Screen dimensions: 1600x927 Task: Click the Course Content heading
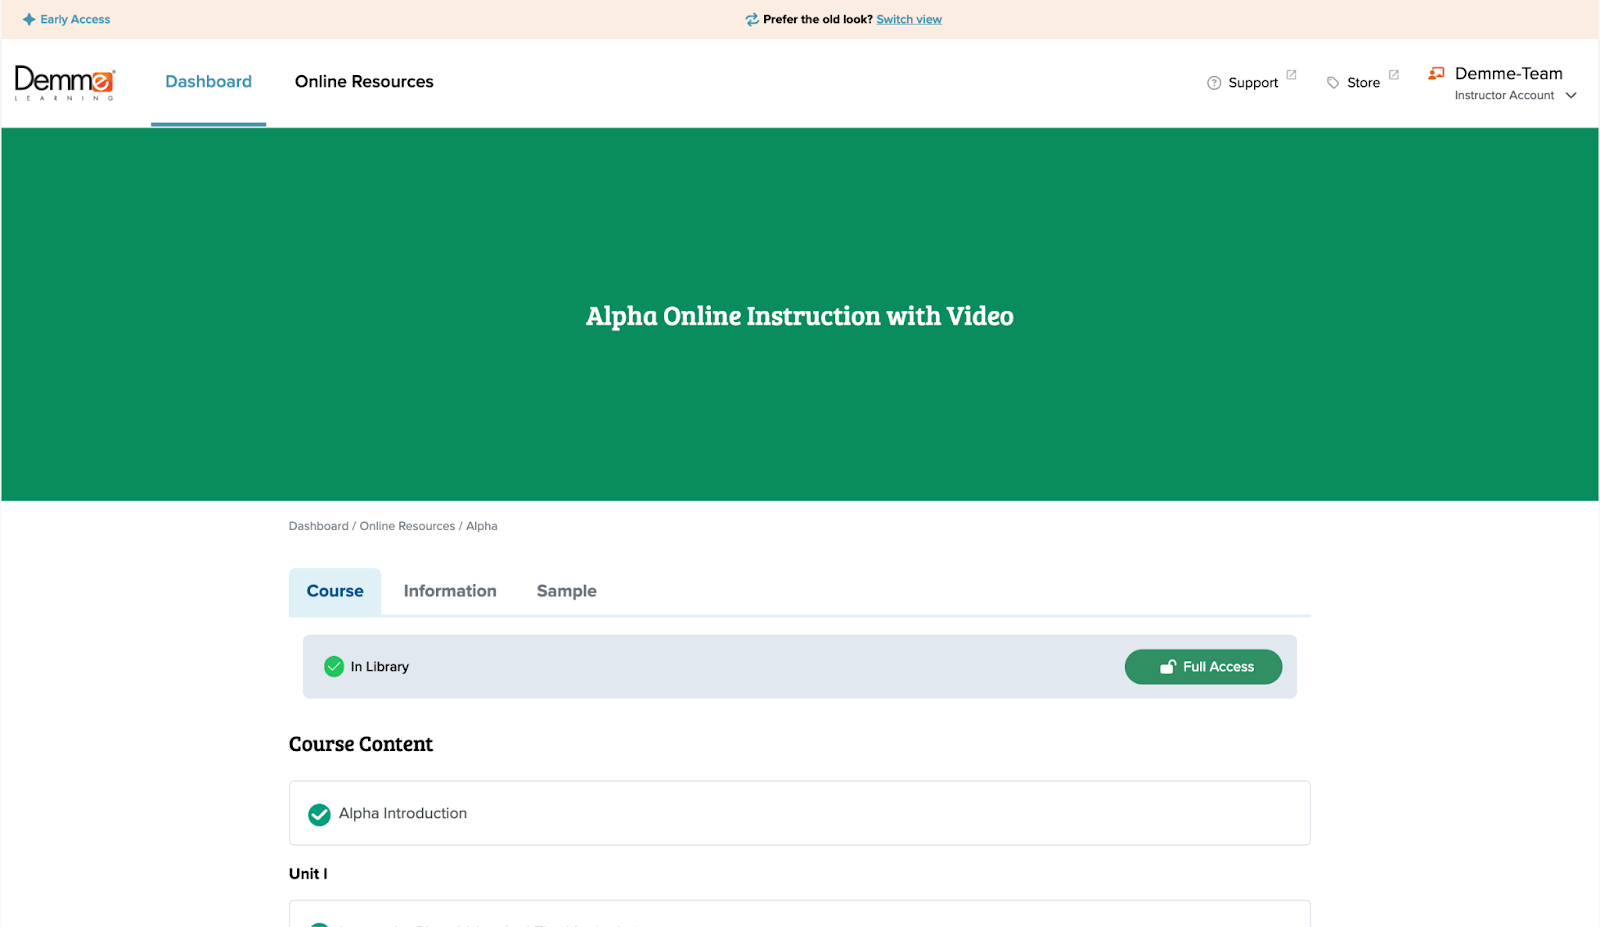tap(361, 744)
